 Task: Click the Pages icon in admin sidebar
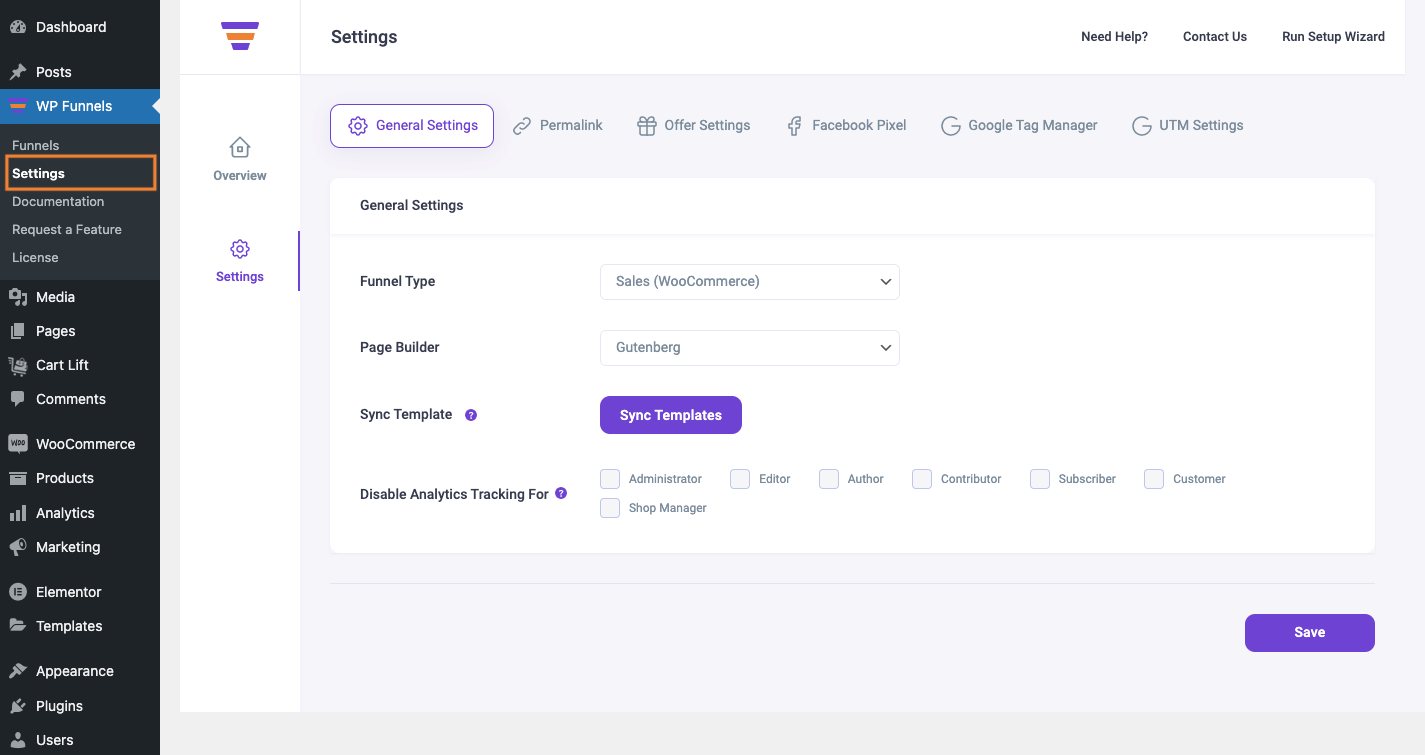coord(18,331)
